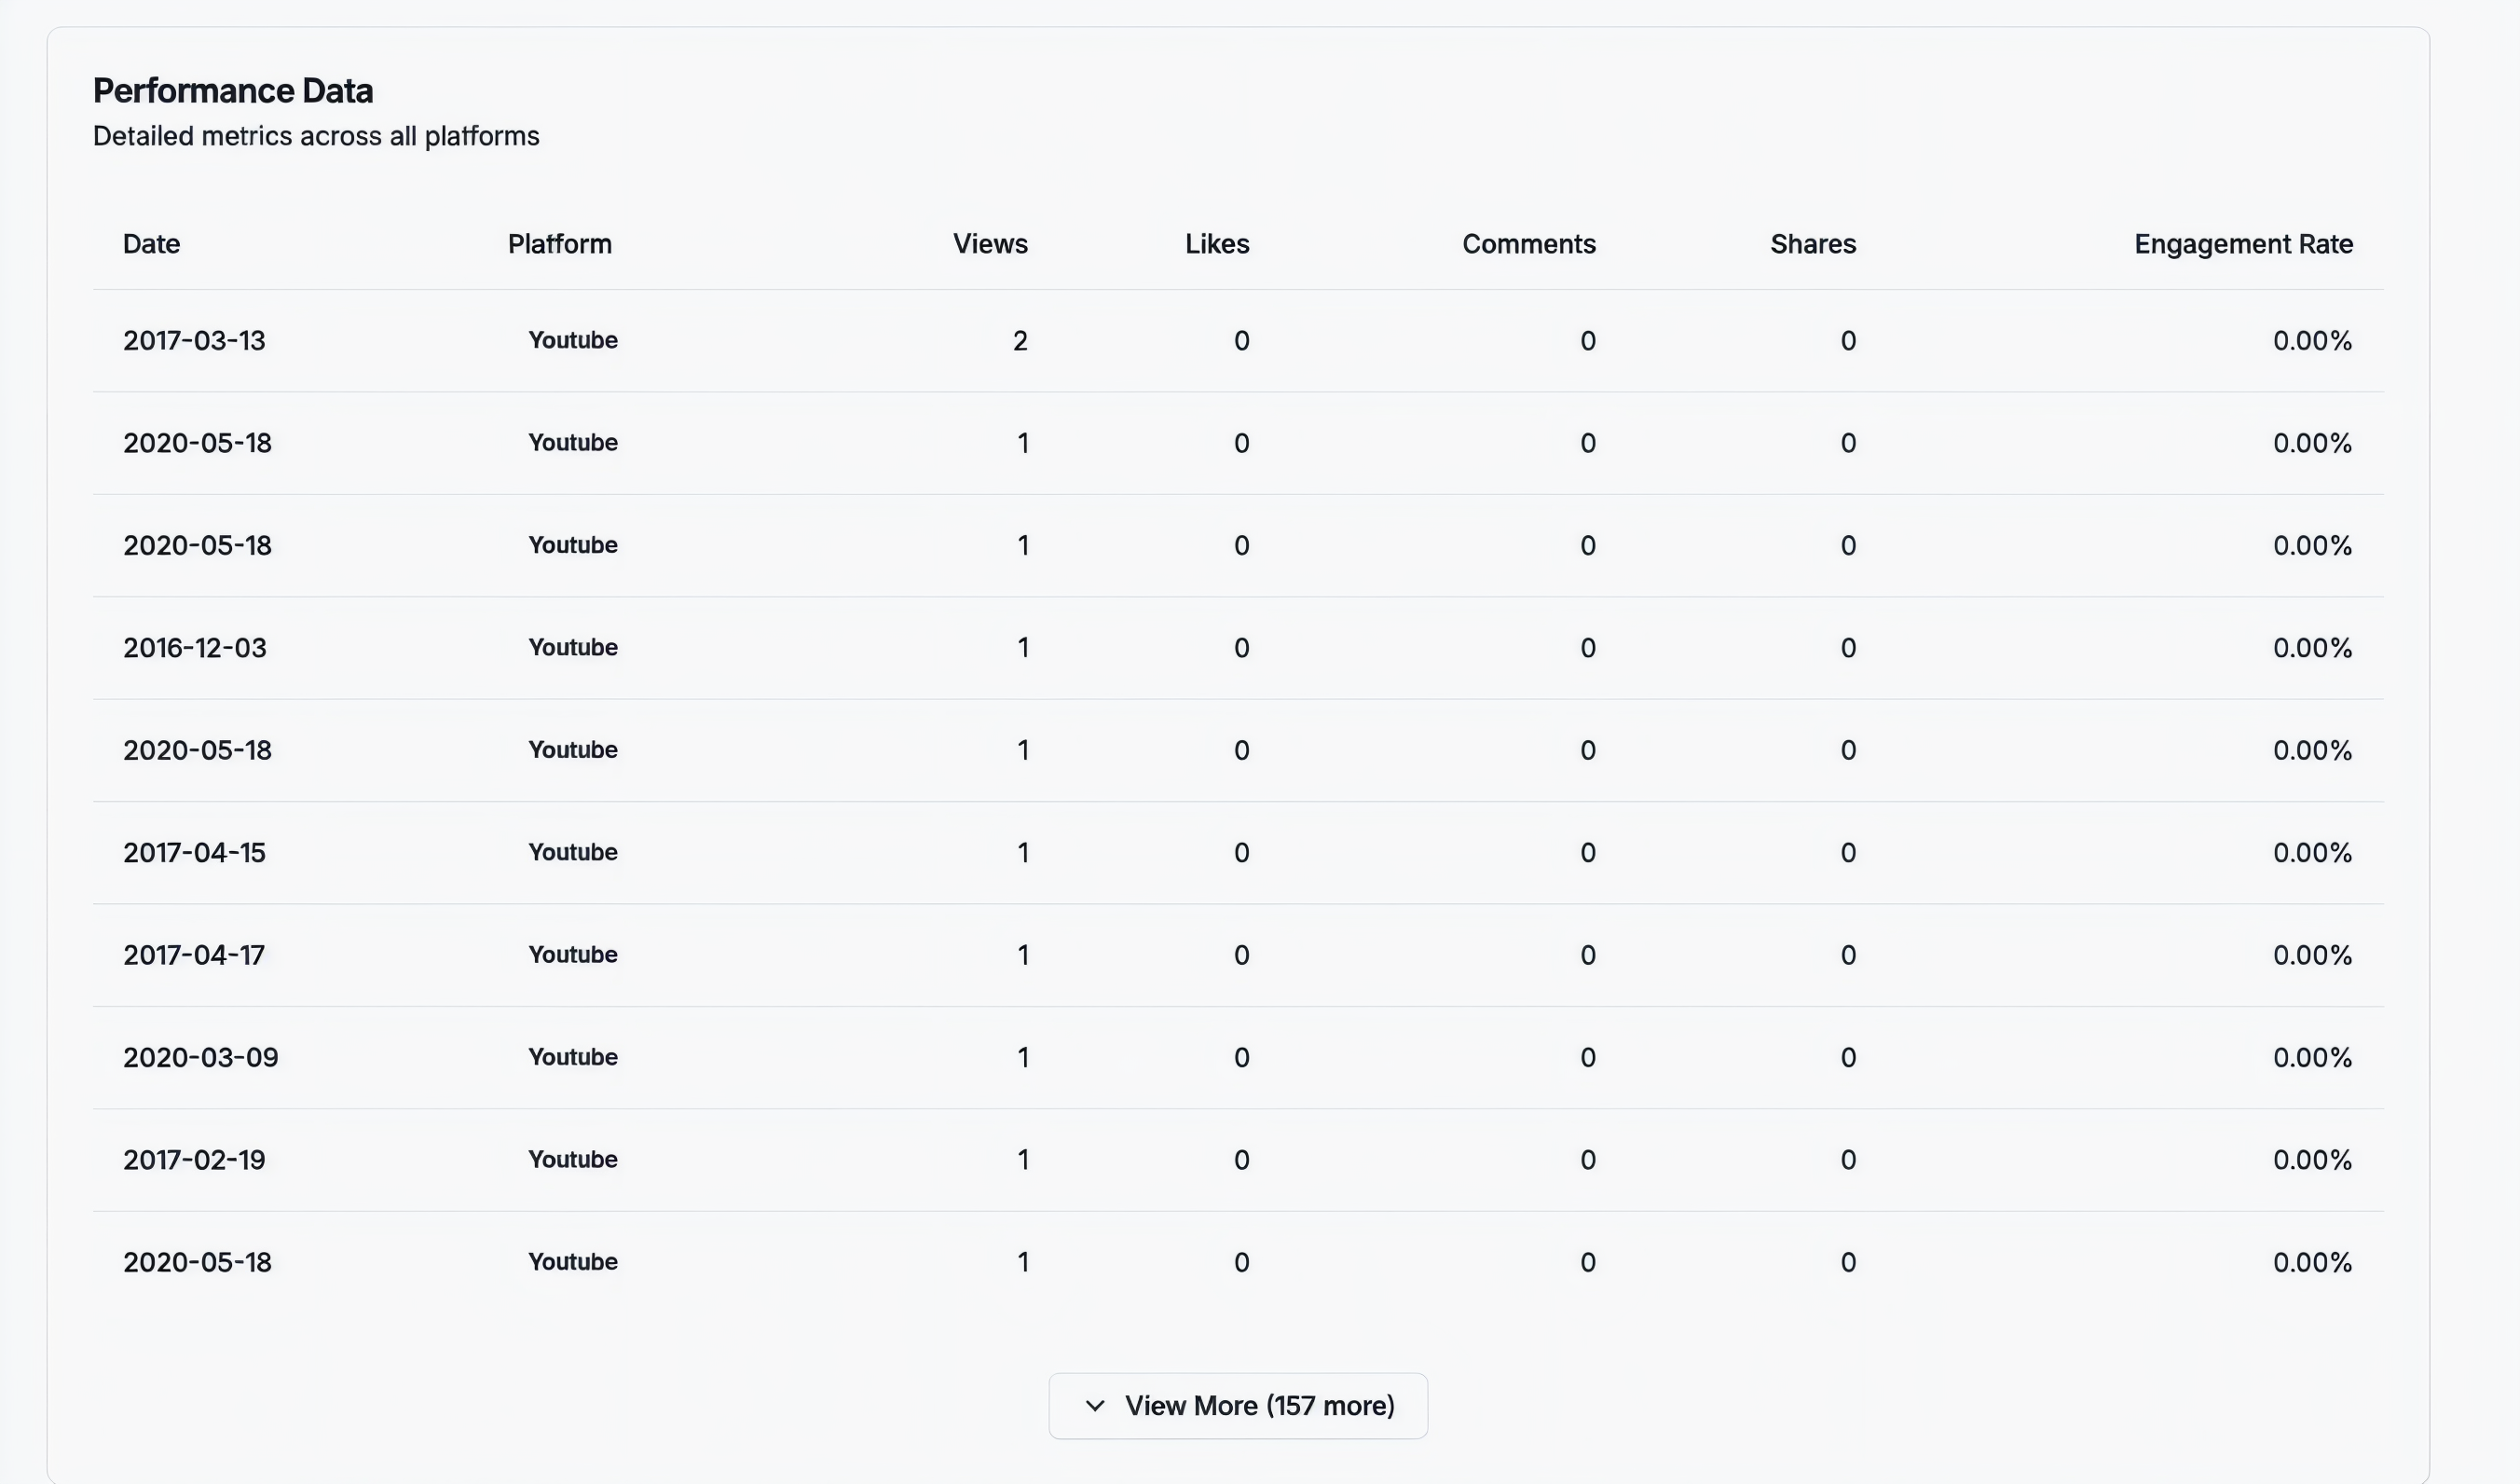Click Youtube badge in 2020-03-09 row

click(x=573, y=1057)
